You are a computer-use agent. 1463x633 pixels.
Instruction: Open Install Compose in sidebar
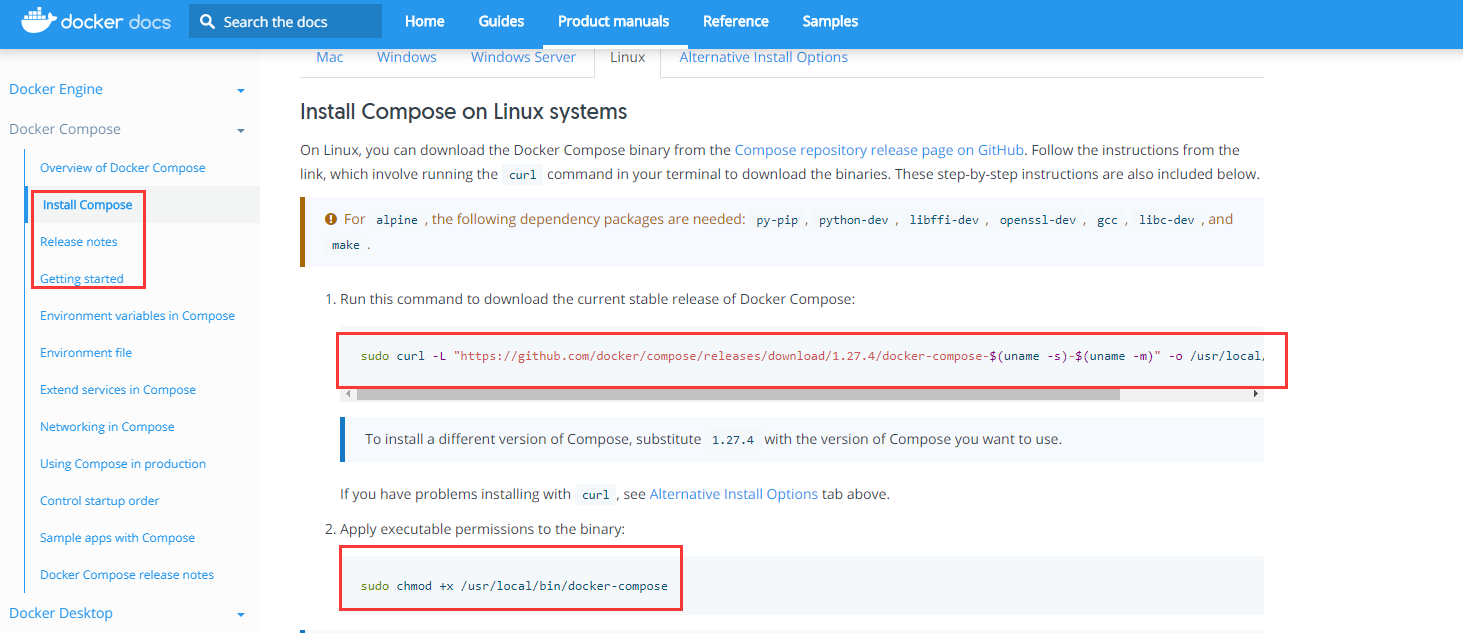pos(88,205)
